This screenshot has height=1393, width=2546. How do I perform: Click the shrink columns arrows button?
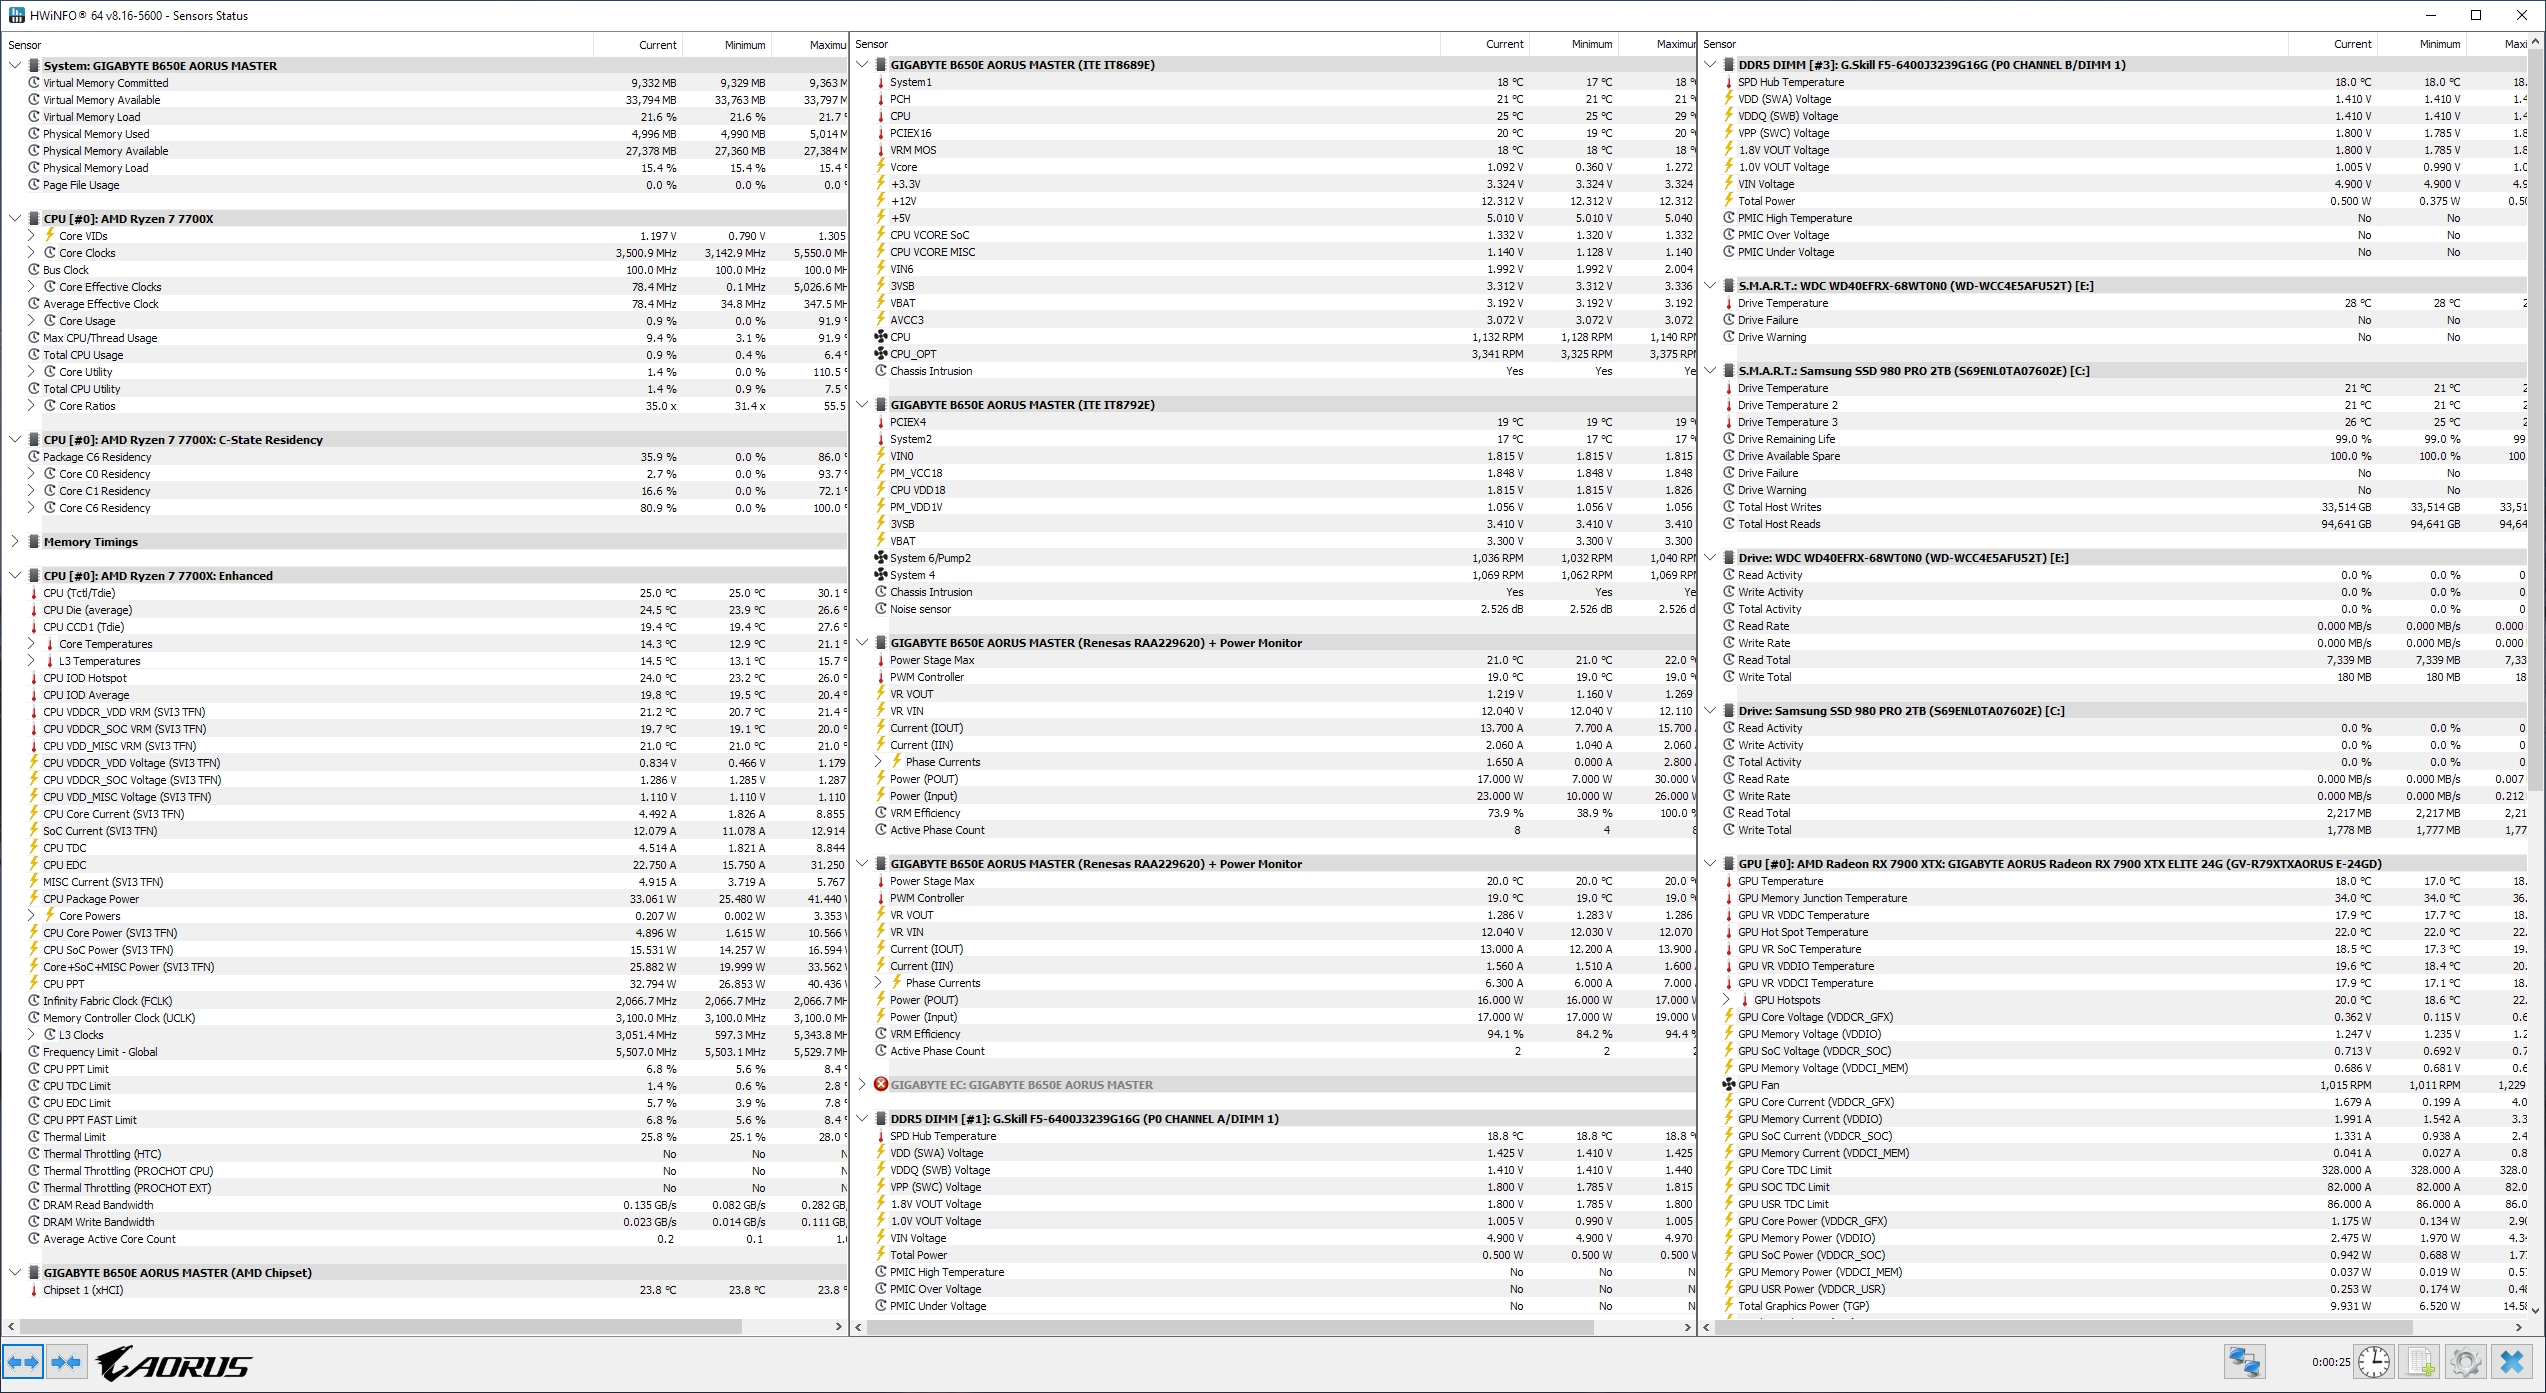pyautogui.click(x=66, y=1362)
